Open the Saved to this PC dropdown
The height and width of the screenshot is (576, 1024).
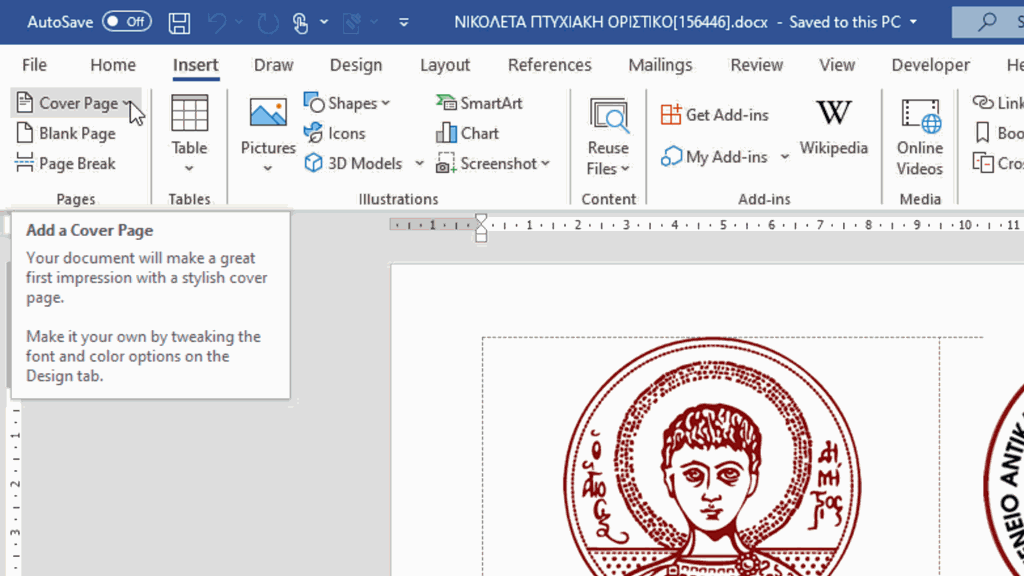click(x=914, y=22)
